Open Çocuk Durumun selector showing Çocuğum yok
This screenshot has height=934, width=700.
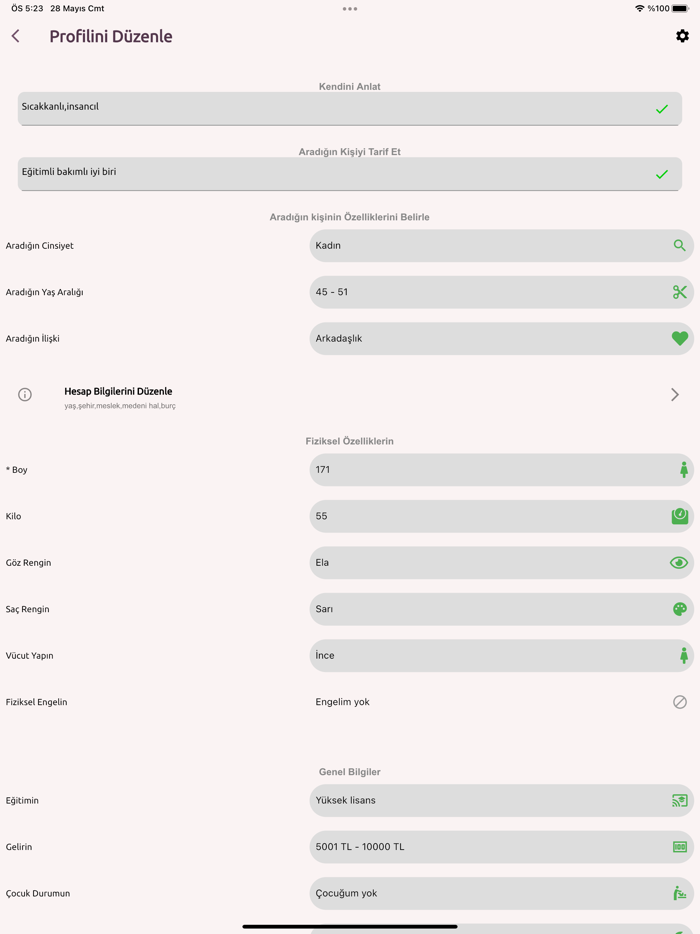(490, 893)
